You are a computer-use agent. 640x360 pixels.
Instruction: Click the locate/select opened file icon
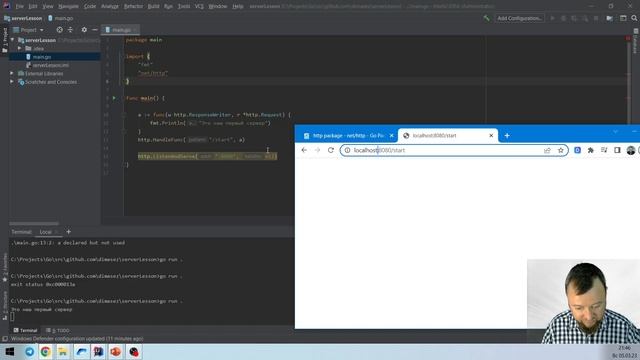click(60, 30)
